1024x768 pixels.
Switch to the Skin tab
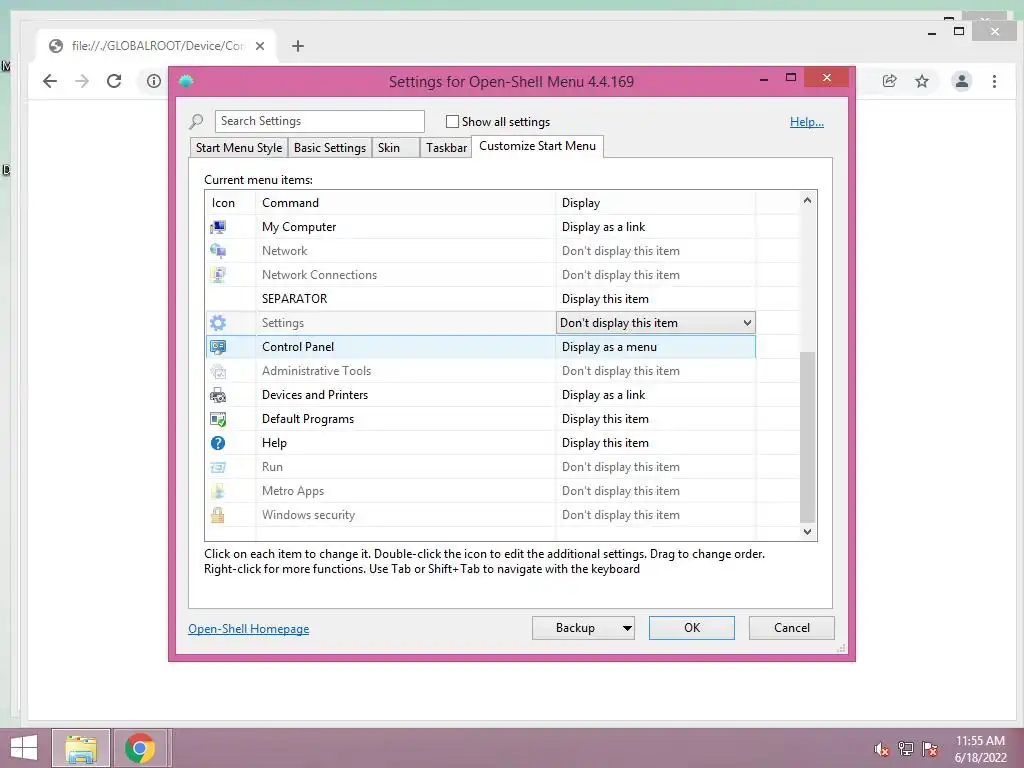395,148
